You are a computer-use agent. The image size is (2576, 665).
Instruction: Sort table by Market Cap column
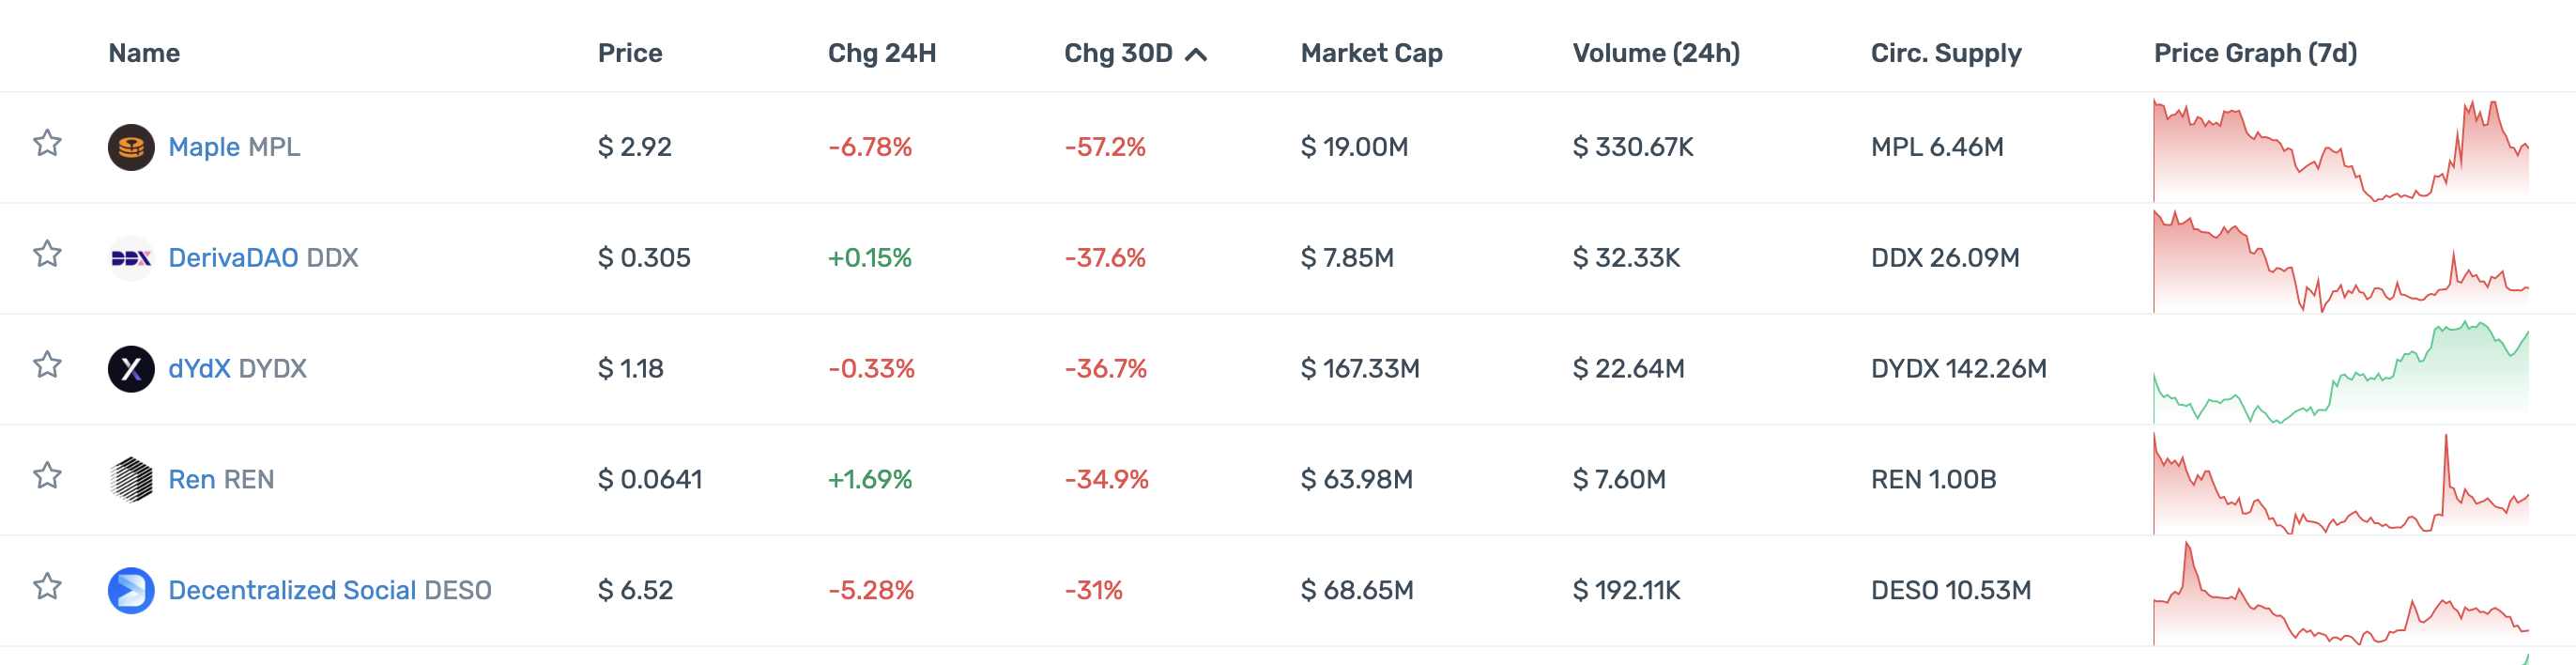coord(1371,53)
